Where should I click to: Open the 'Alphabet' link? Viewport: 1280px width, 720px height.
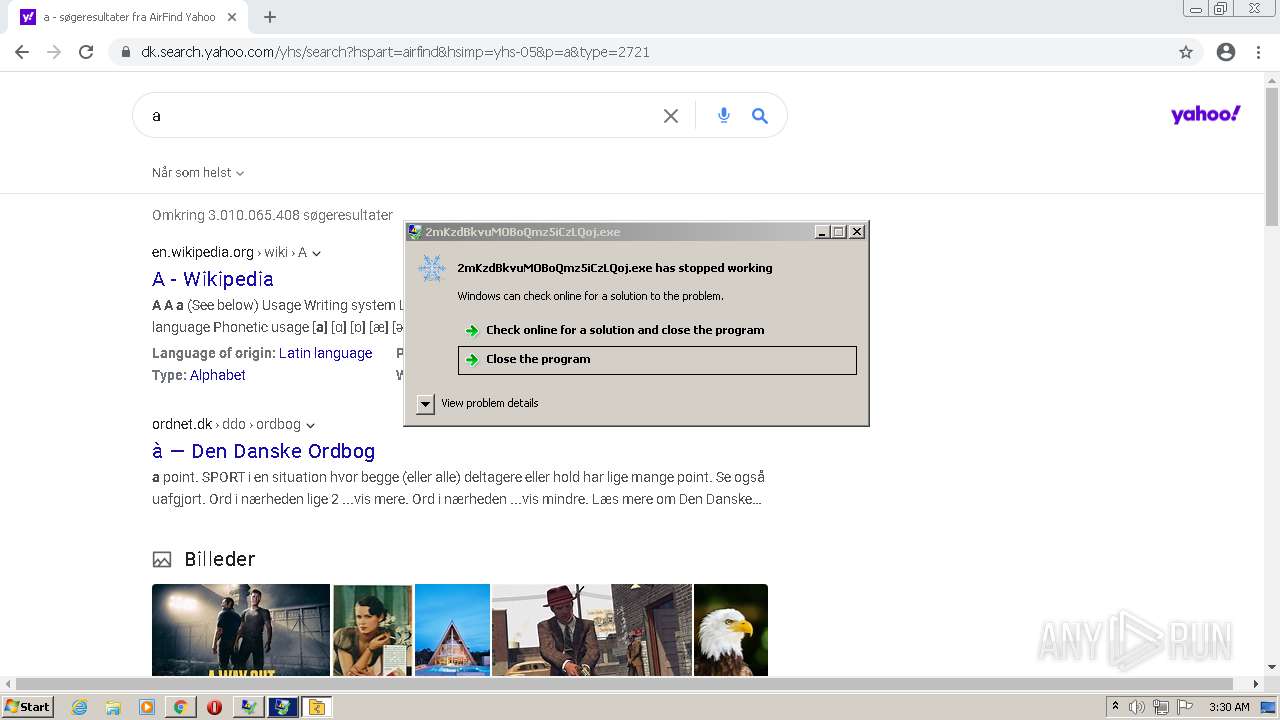pyautogui.click(x=218, y=375)
